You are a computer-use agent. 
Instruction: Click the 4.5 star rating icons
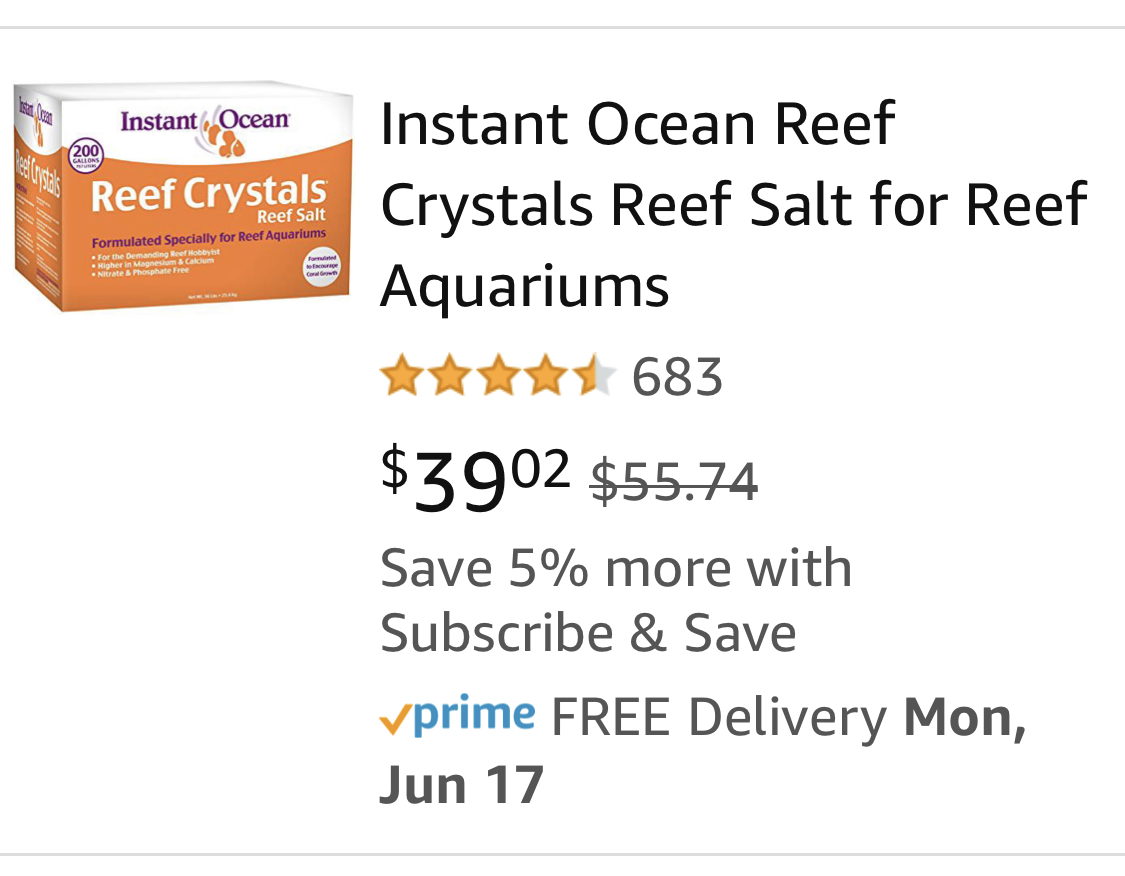(x=498, y=377)
